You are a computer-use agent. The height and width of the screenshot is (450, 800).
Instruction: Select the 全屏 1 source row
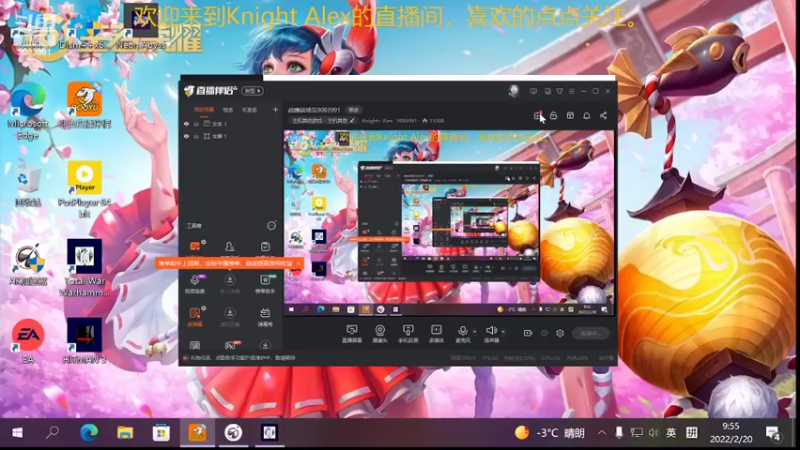click(x=231, y=136)
